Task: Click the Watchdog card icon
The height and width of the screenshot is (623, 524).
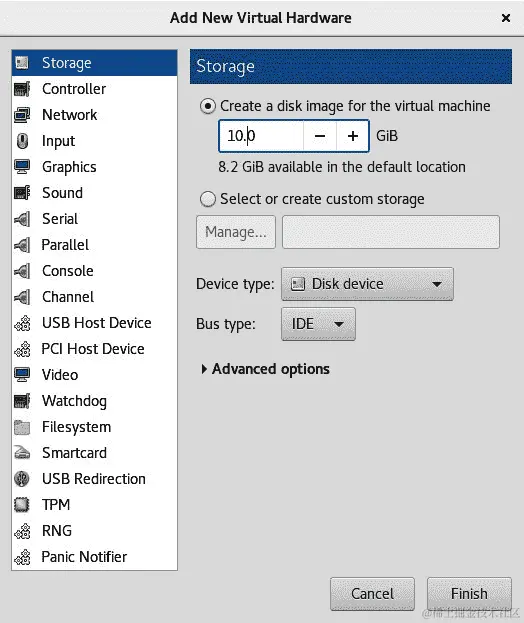Action: pos(22,401)
